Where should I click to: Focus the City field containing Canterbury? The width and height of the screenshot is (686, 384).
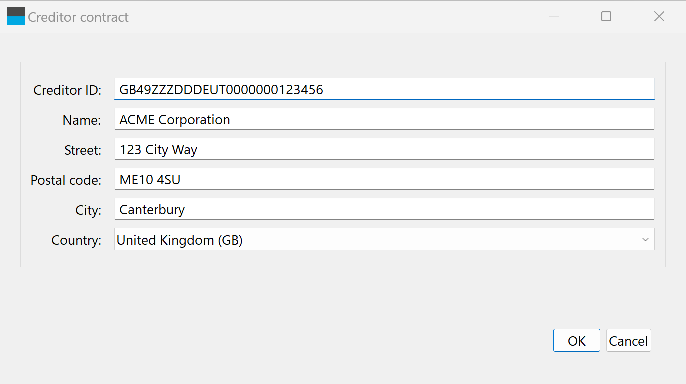(384, 209)
